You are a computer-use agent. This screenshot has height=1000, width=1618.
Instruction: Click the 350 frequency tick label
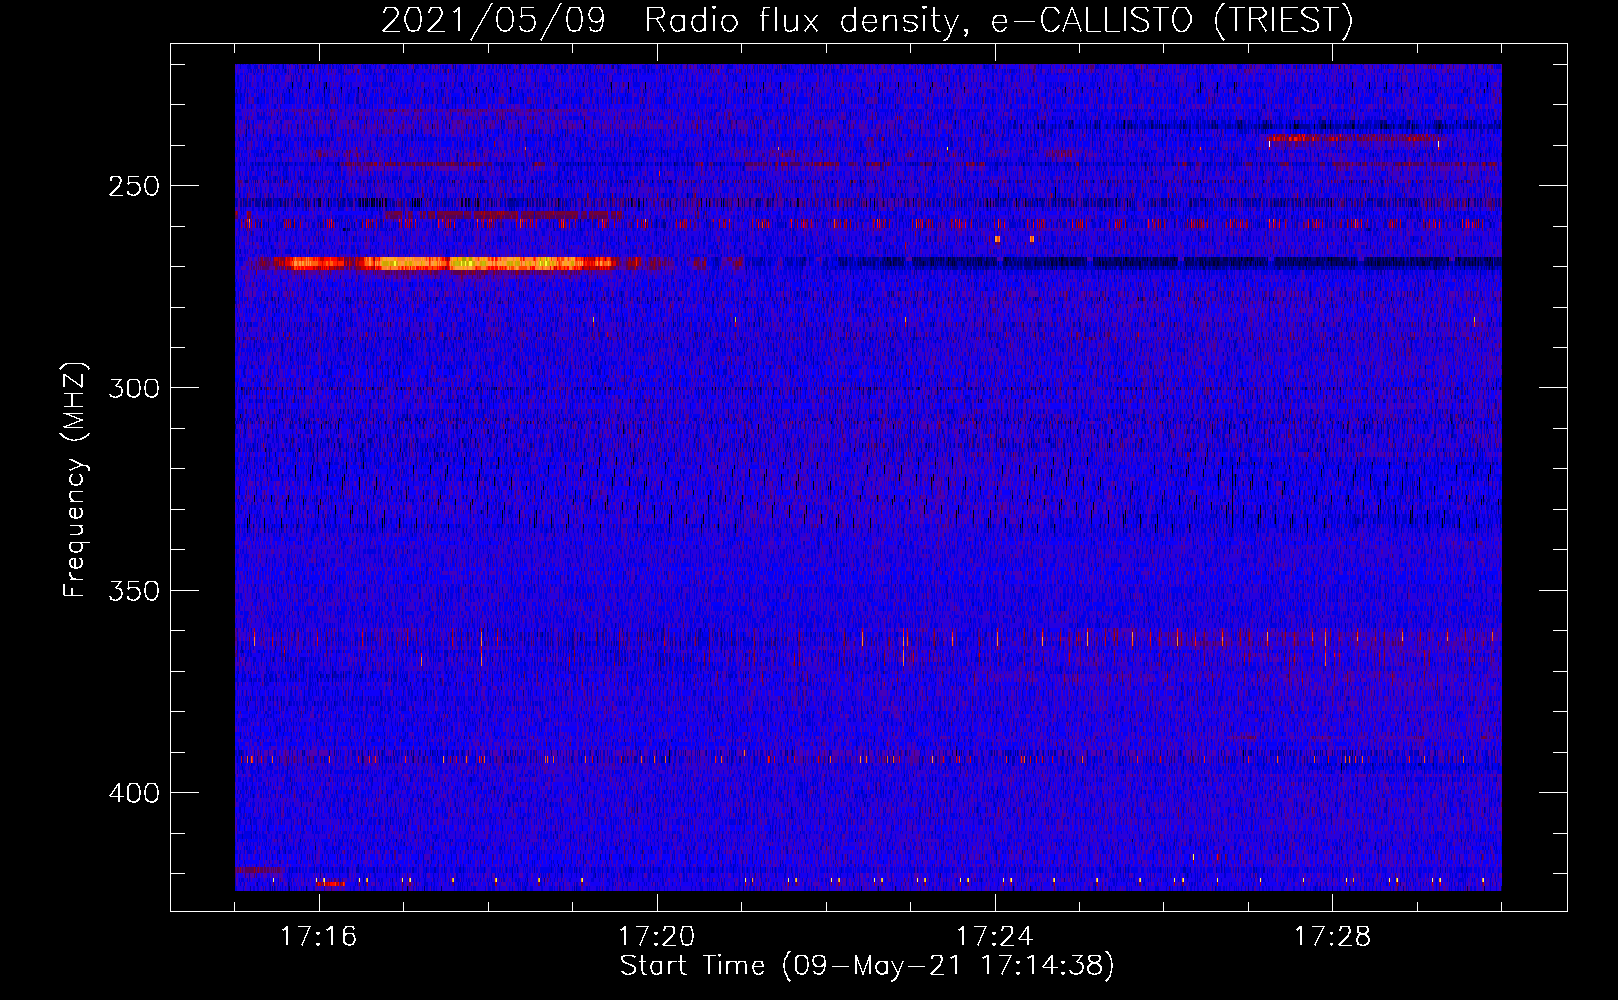click(134, 590)
